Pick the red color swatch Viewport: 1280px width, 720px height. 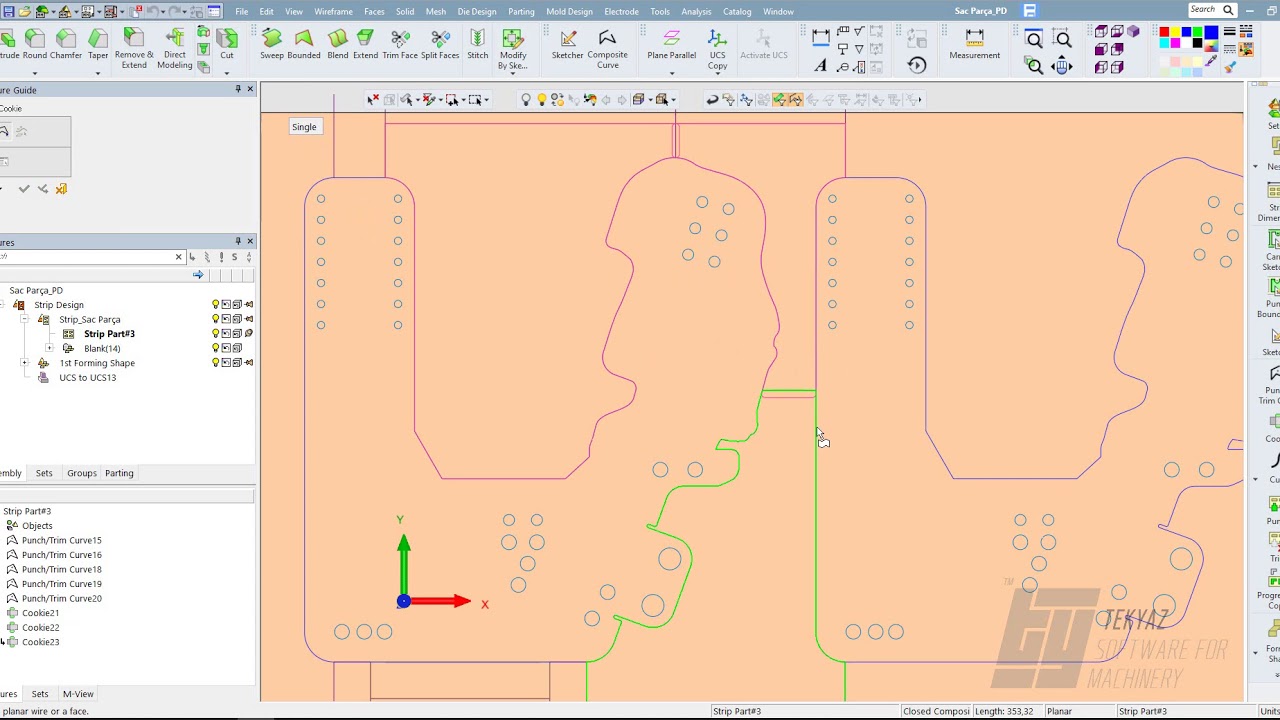point(1164,32)
